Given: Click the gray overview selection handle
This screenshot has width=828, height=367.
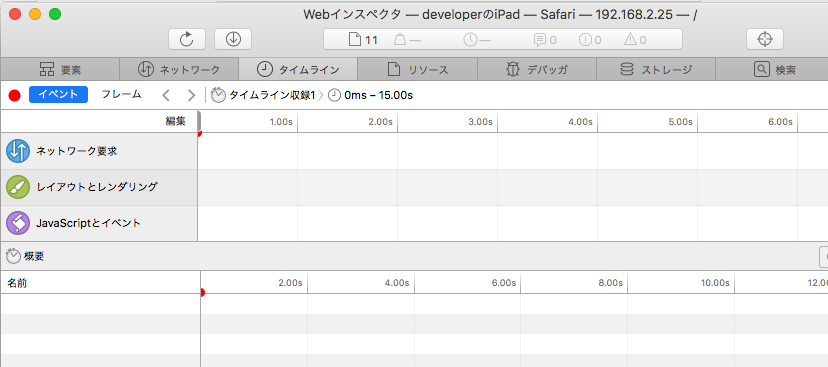Looking at the screenshot, I should coord(200,121).
